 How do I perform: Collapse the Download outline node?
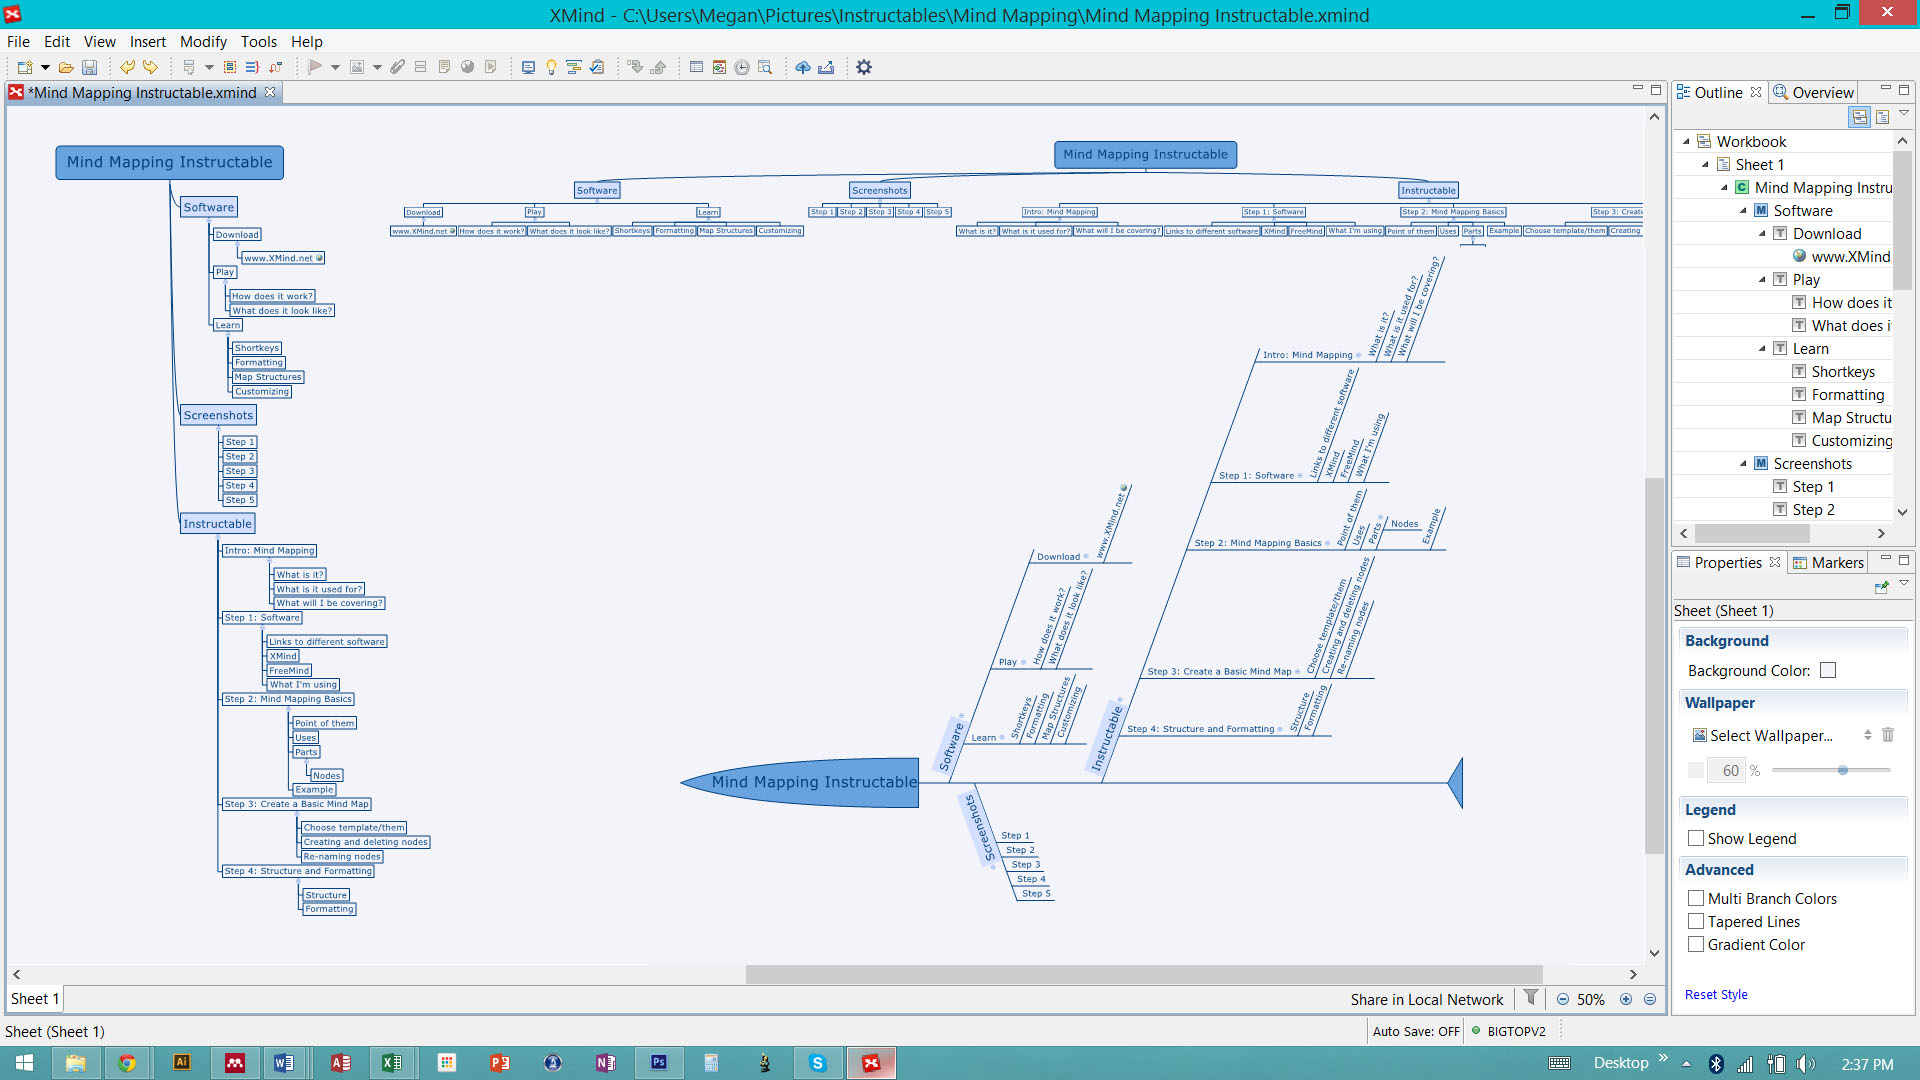point(1762,234)
